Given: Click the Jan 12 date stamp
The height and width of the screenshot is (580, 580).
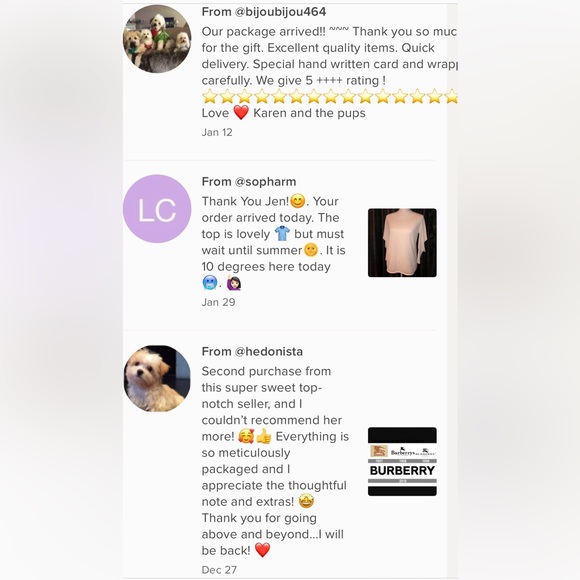Looking at the screenshot, I should [217, 132].
